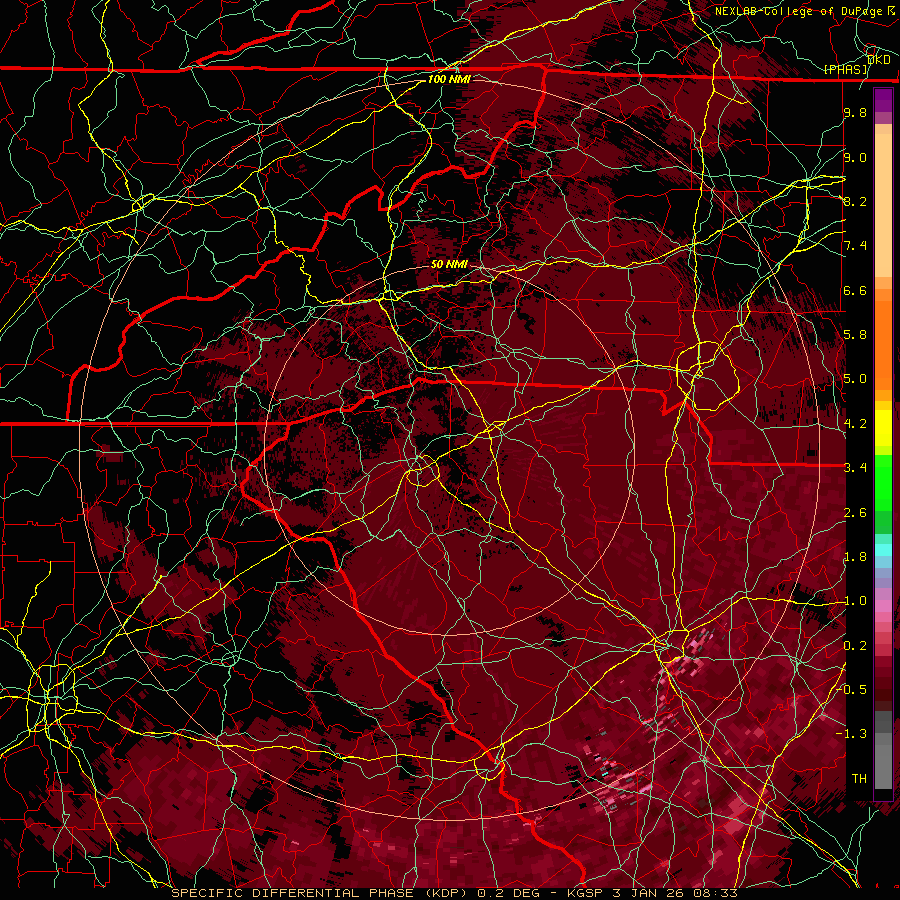Click the [PHAS] unit label

[x=846, y=70]
